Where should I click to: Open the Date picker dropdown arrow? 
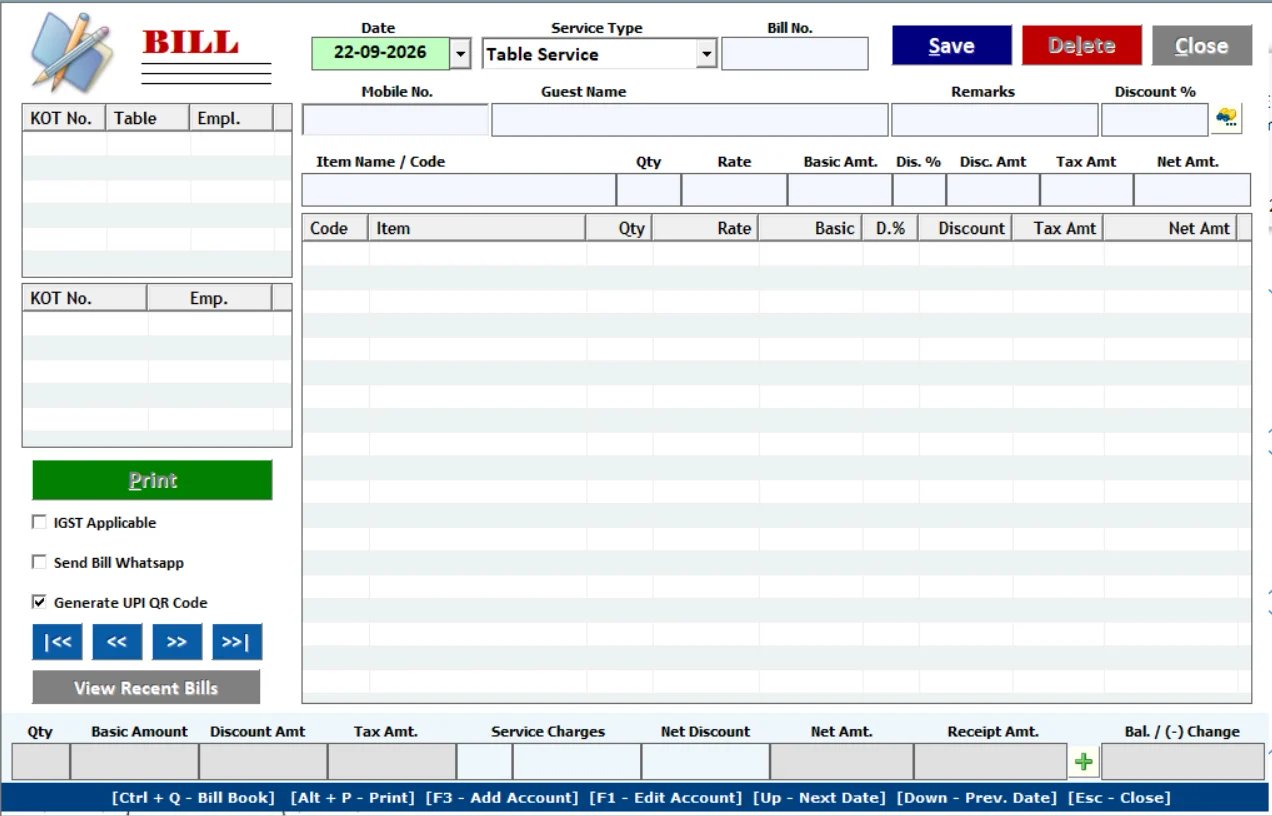[460, 54]
